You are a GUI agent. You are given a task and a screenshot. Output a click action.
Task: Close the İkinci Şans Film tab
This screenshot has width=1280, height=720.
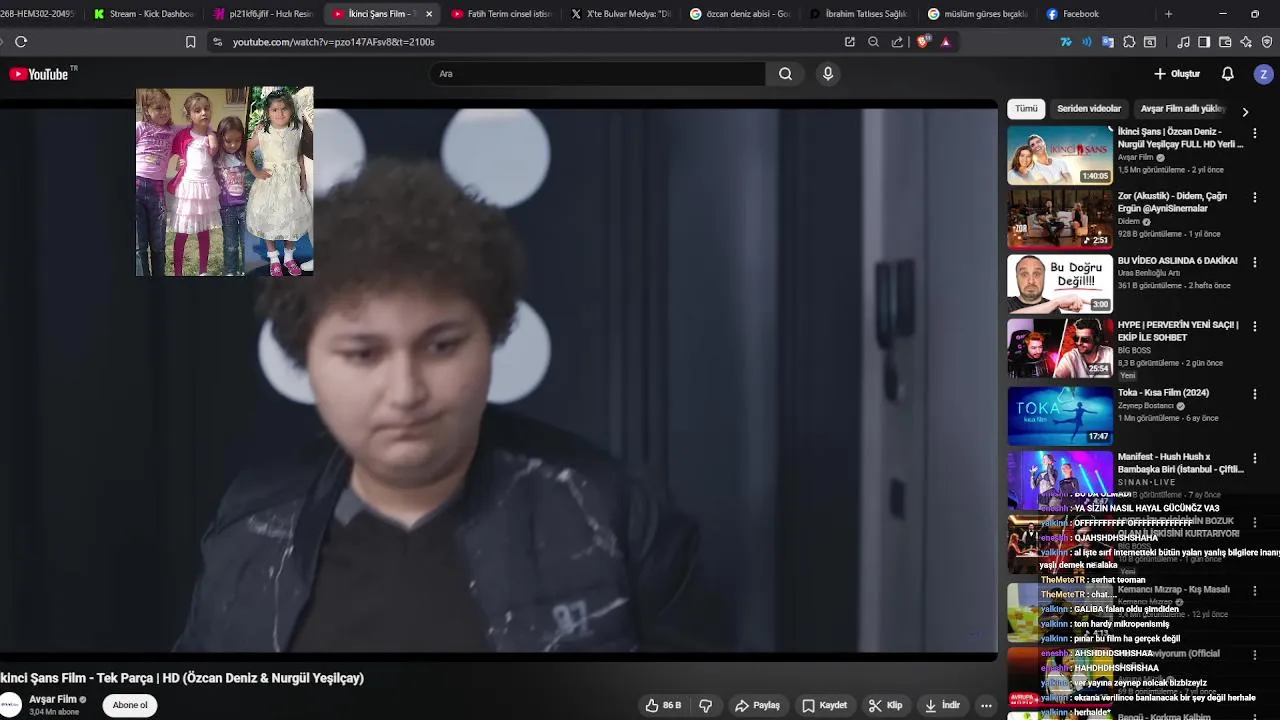point(429,14)
